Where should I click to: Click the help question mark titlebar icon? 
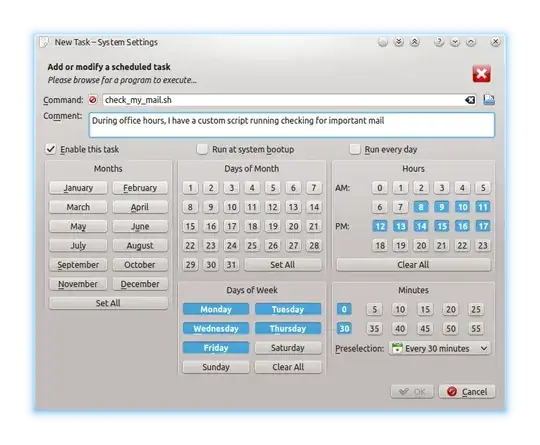pyautogui.click(x=438, y=42)
